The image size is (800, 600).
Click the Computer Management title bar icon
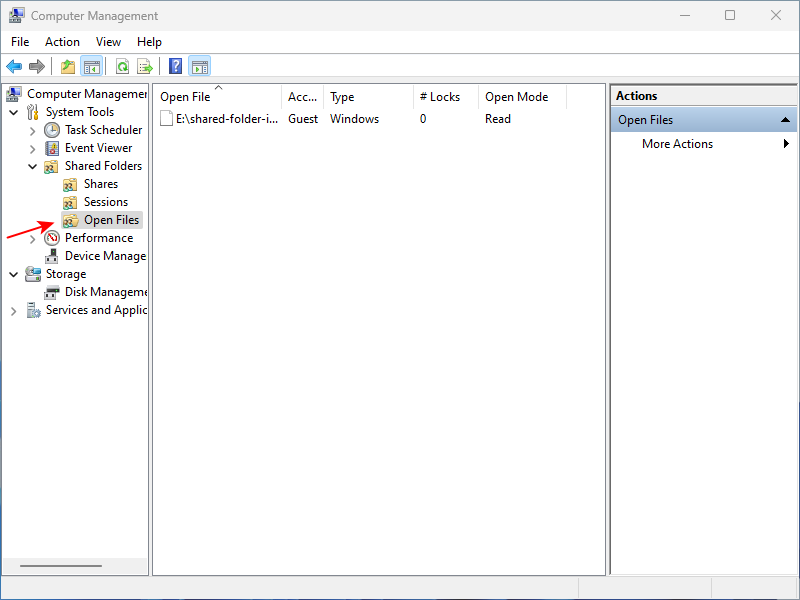[x=16, y=15]
